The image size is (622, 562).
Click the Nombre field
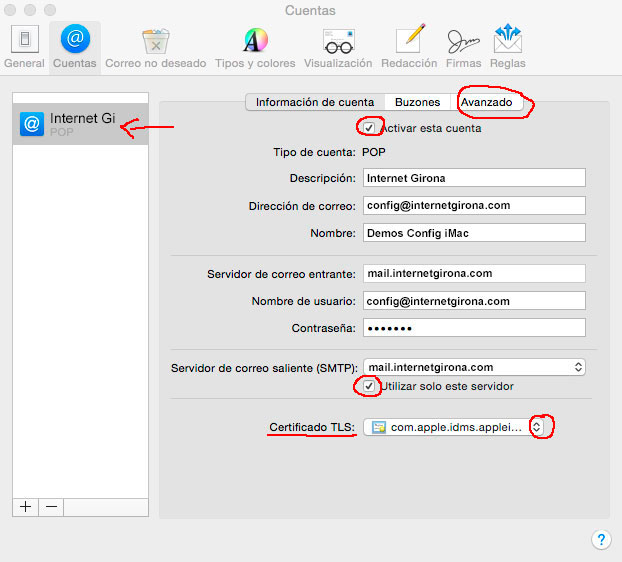click(x=474, y=233)
